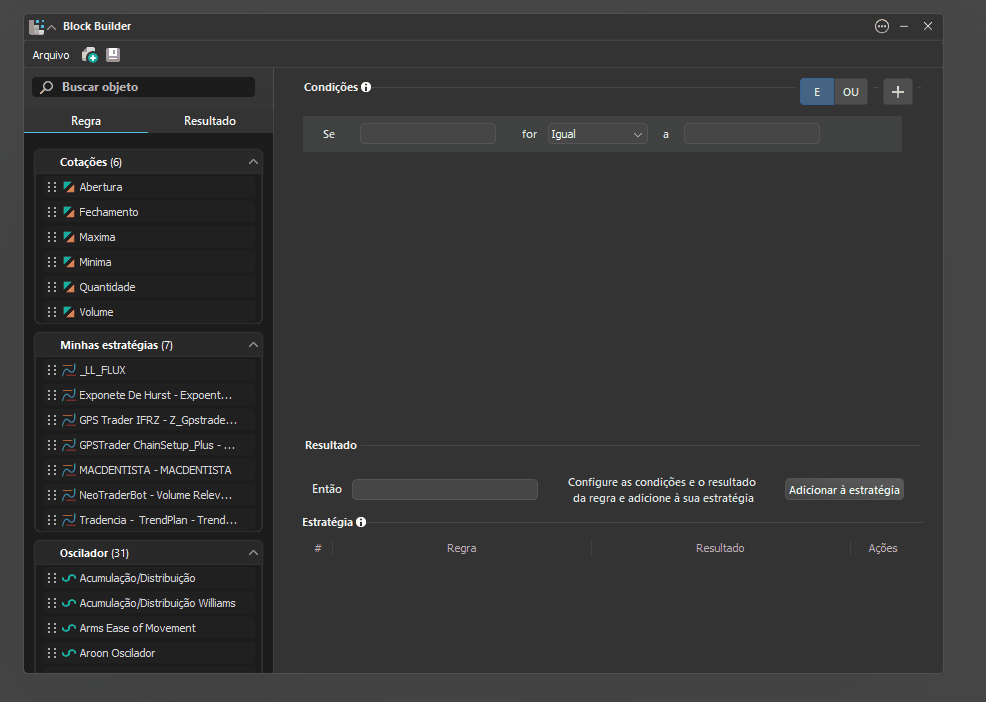The width and height of the screenshot is (986, 702).
Task: Grab the drag handle of Tradencia TrendPlan
Action: (x=52, y=520)
